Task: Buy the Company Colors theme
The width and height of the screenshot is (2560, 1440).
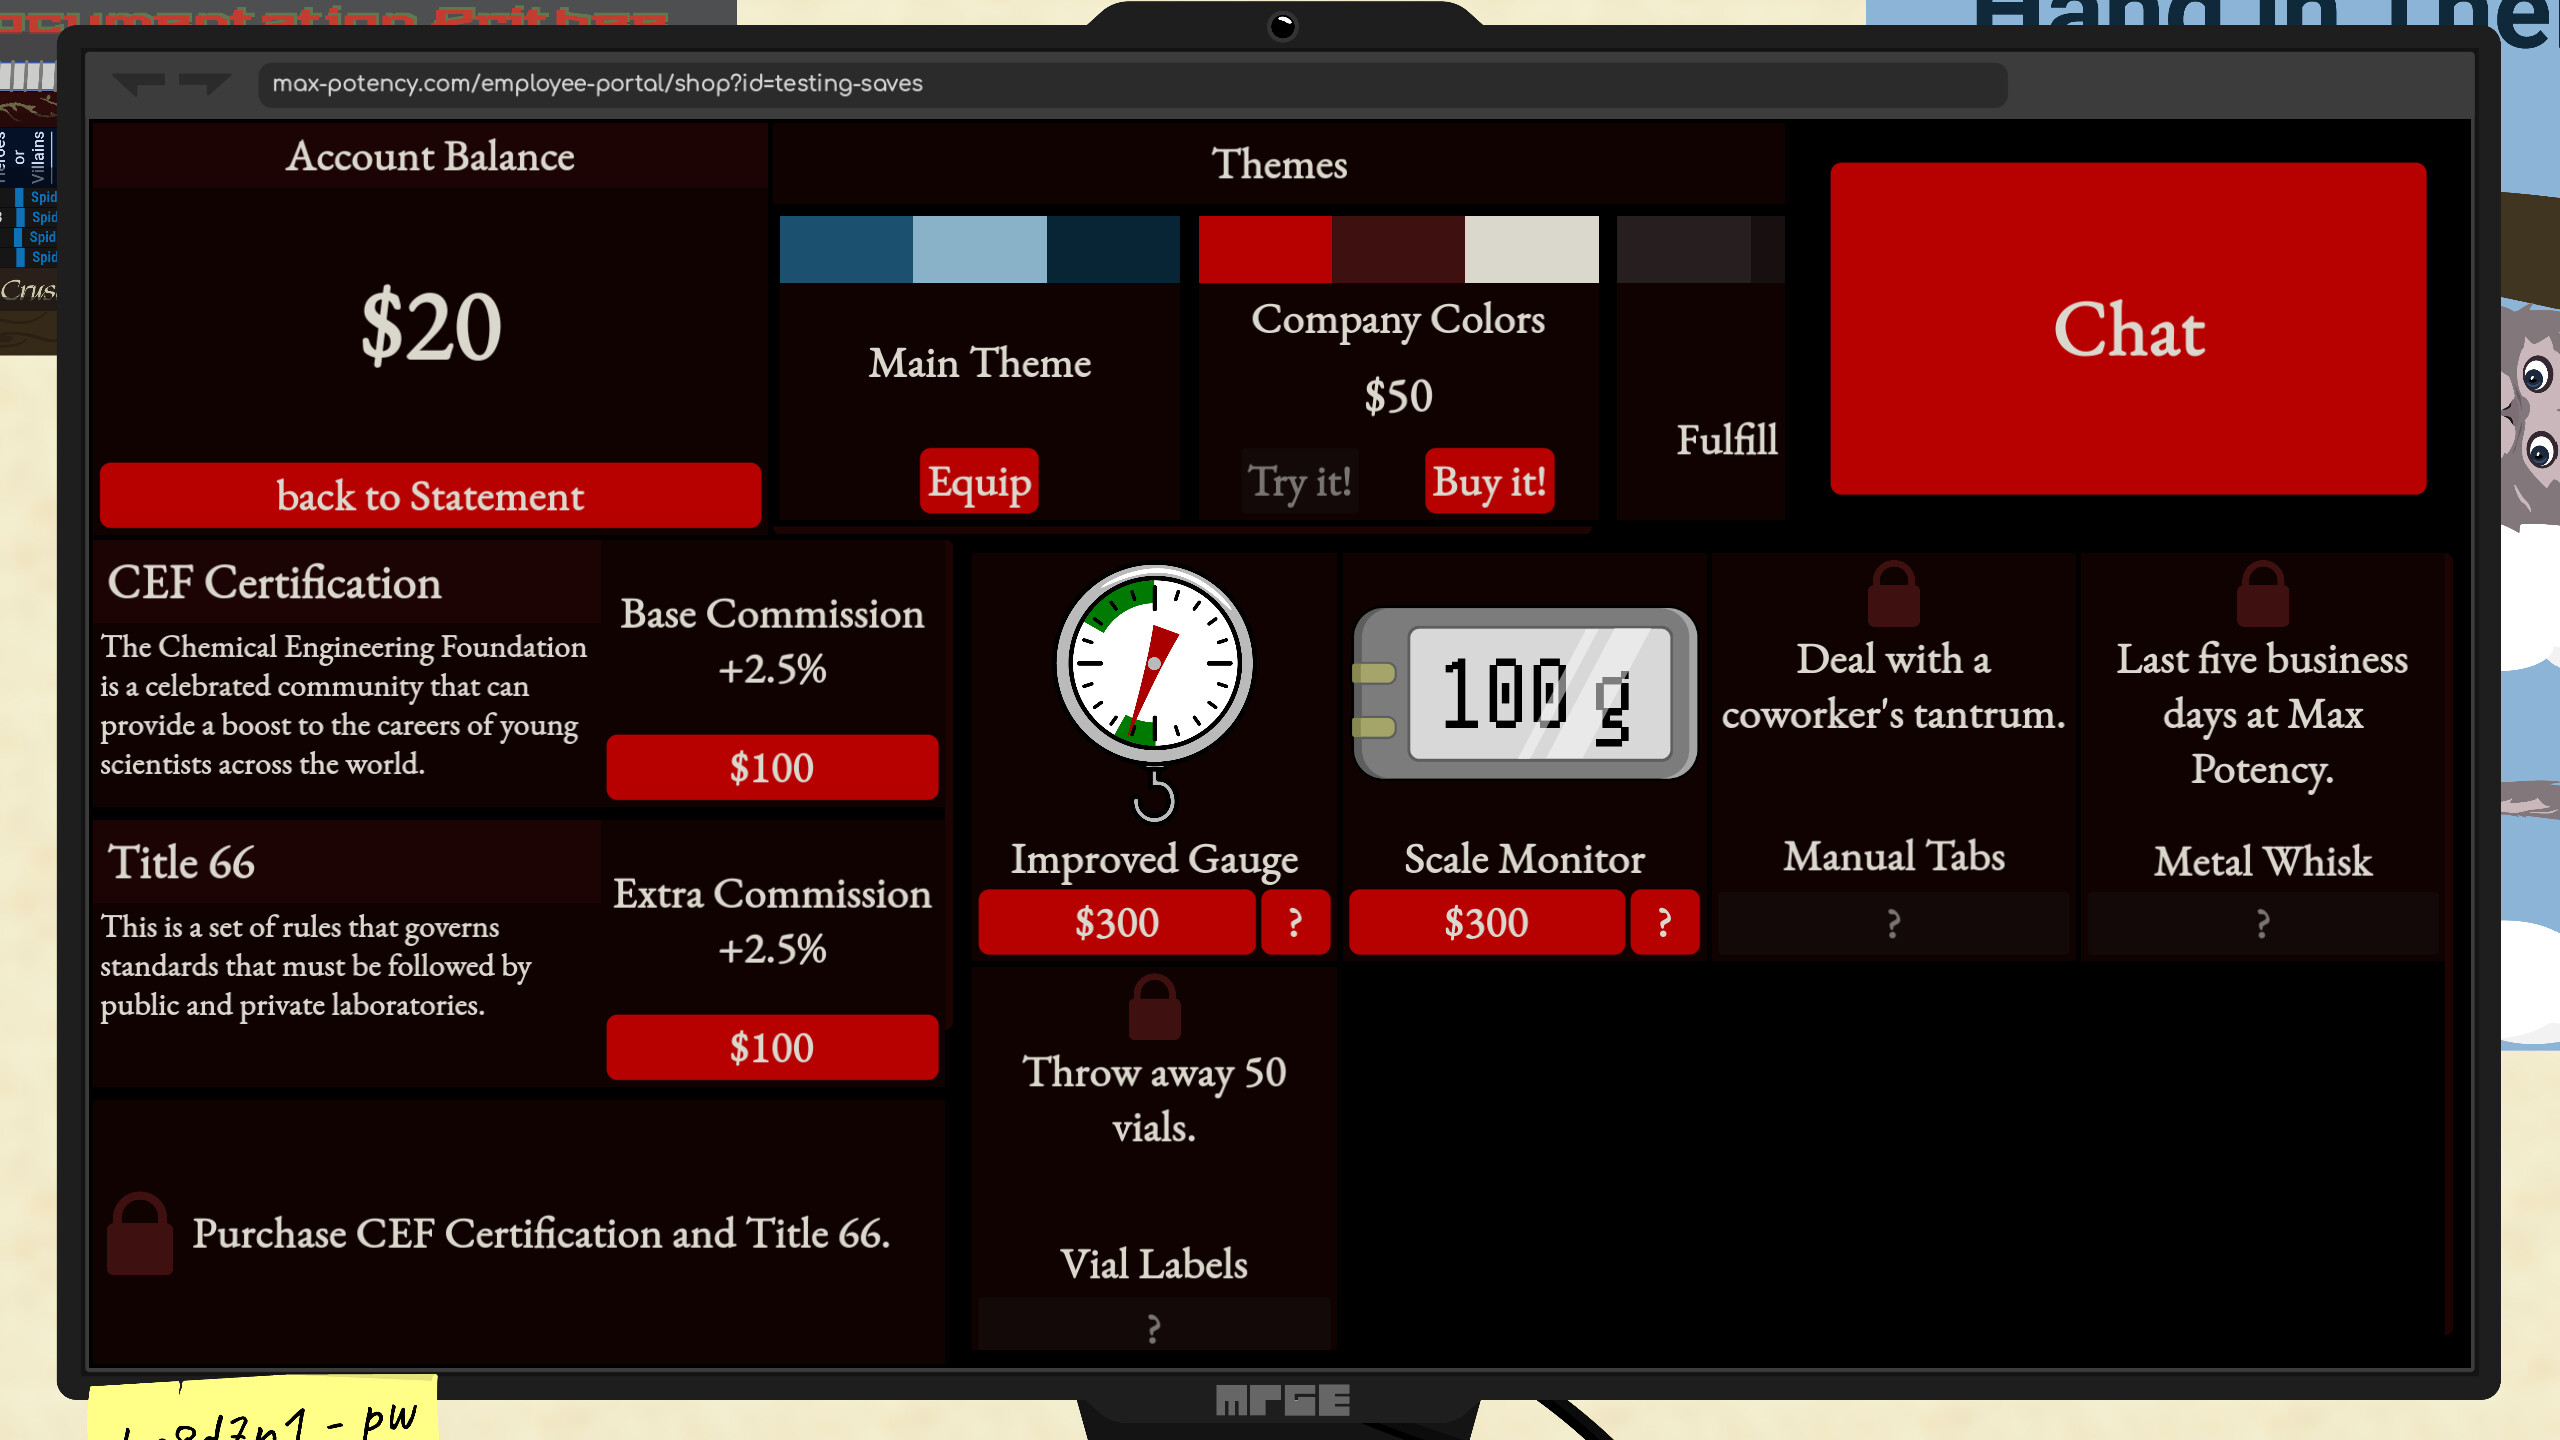Action: [1489, 481]
